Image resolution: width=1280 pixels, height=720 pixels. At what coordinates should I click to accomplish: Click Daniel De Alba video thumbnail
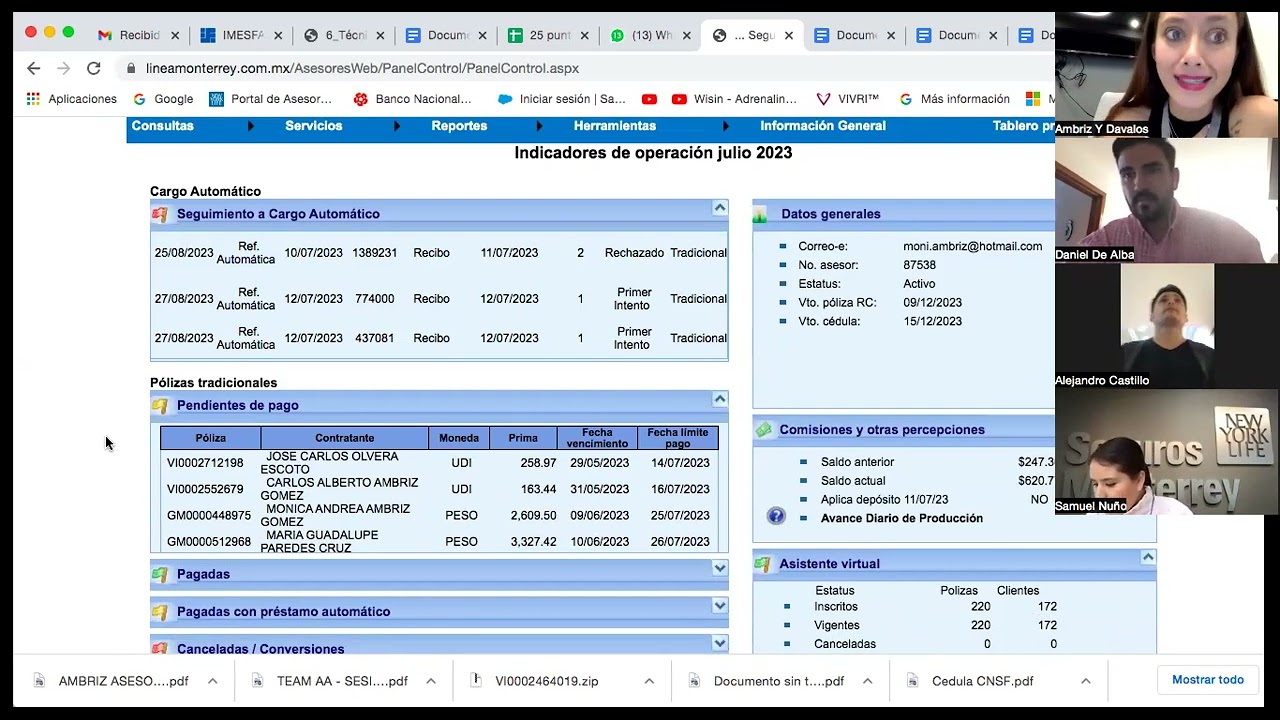coord(1166,200)
